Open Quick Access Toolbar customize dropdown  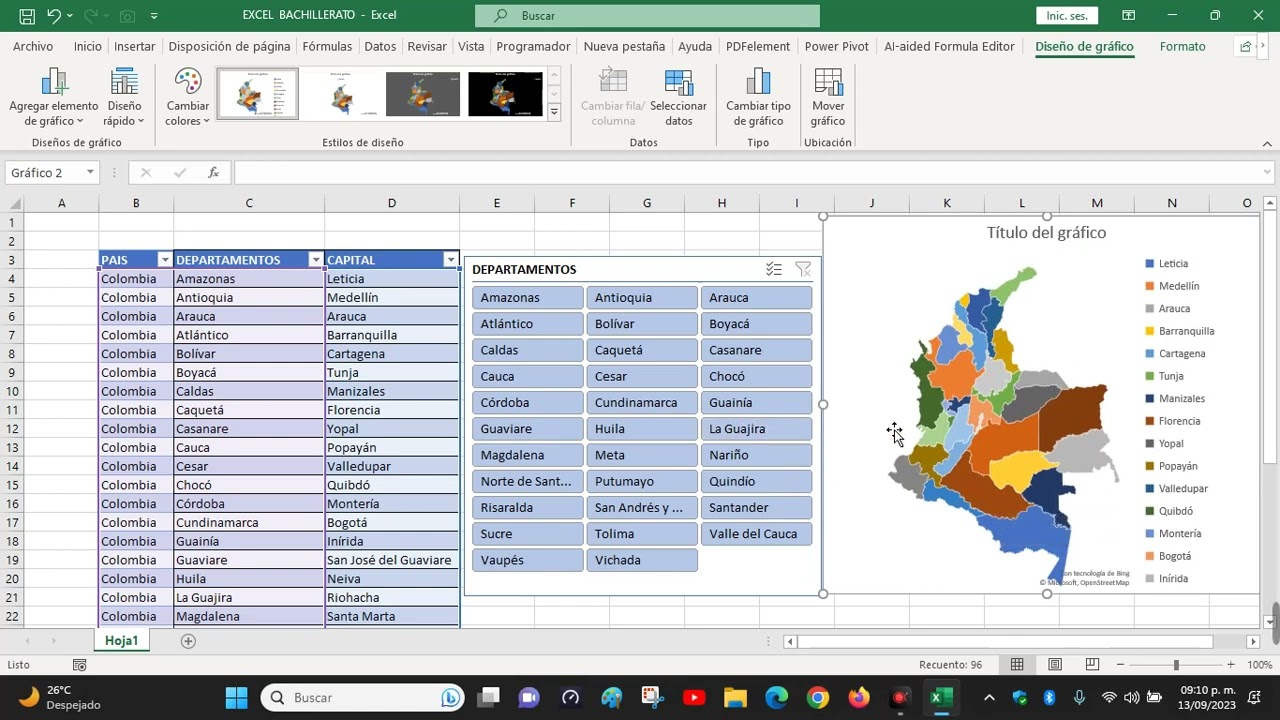point(154,16)
